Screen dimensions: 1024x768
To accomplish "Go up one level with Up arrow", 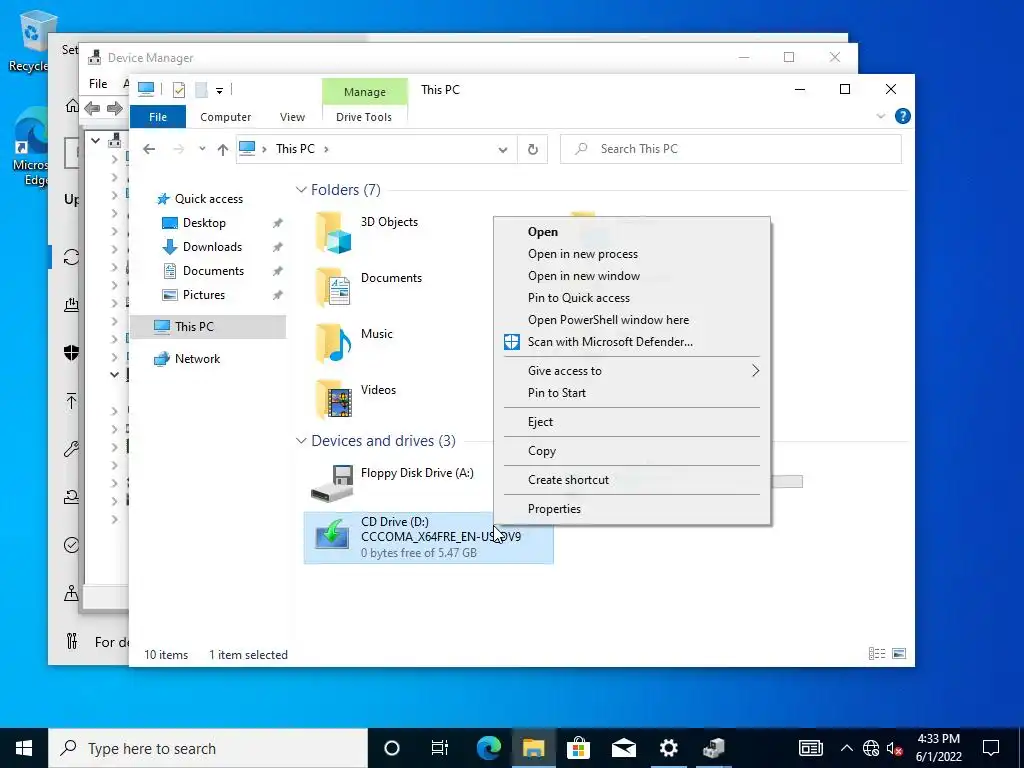I will click(223, 150).
